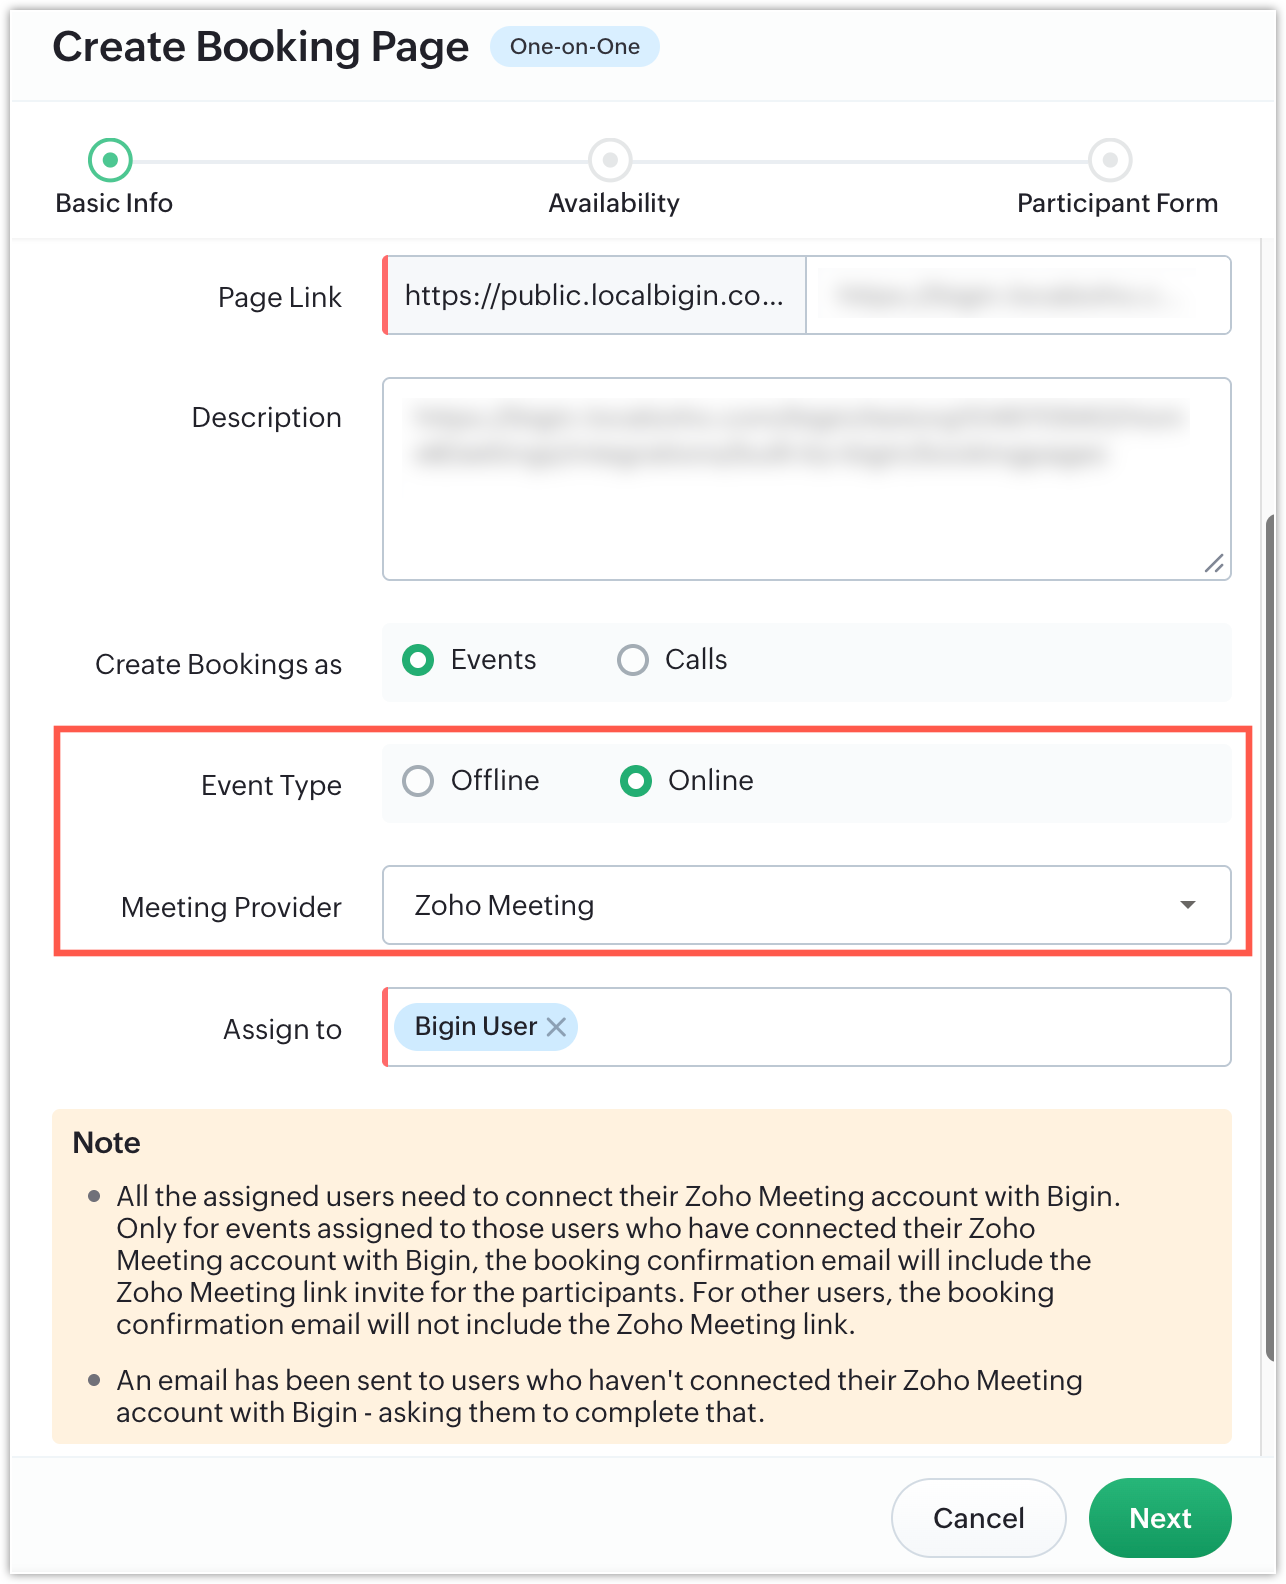
Task: Focus the Description text area
Action: tap(807, 479)
